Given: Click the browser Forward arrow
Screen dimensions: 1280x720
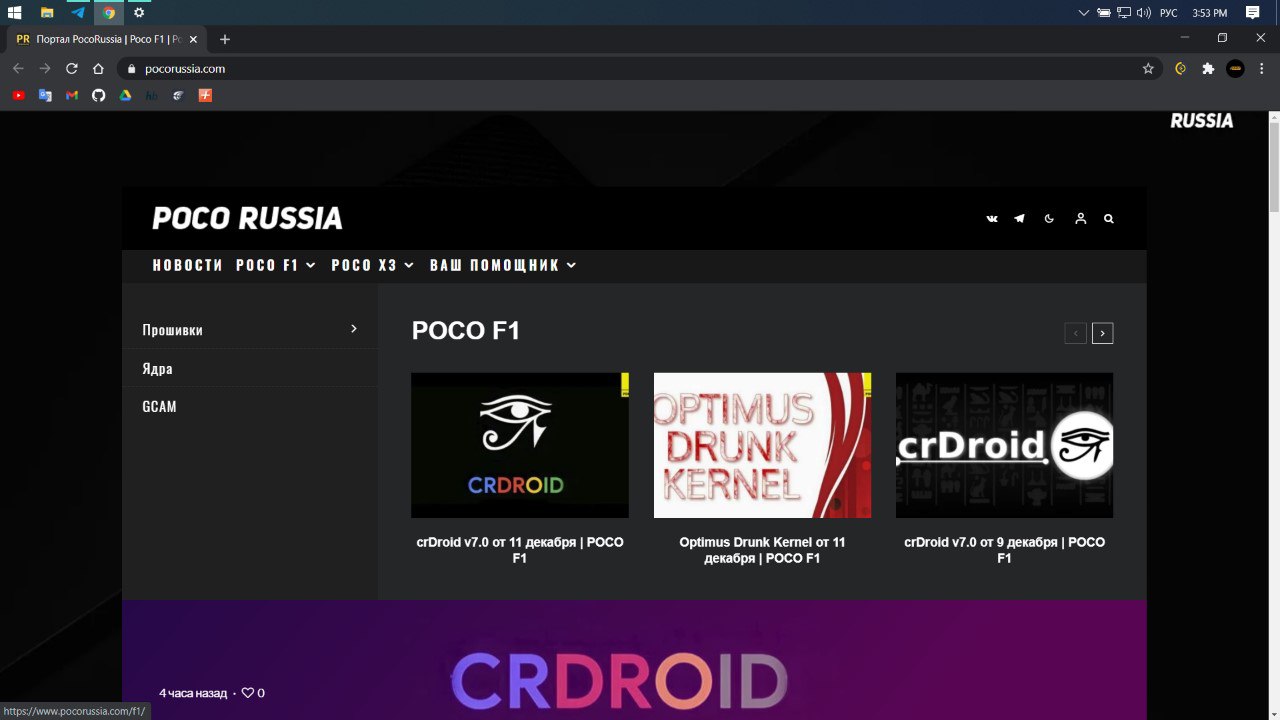Looking at the screenshot, I should tap(45, 69).
